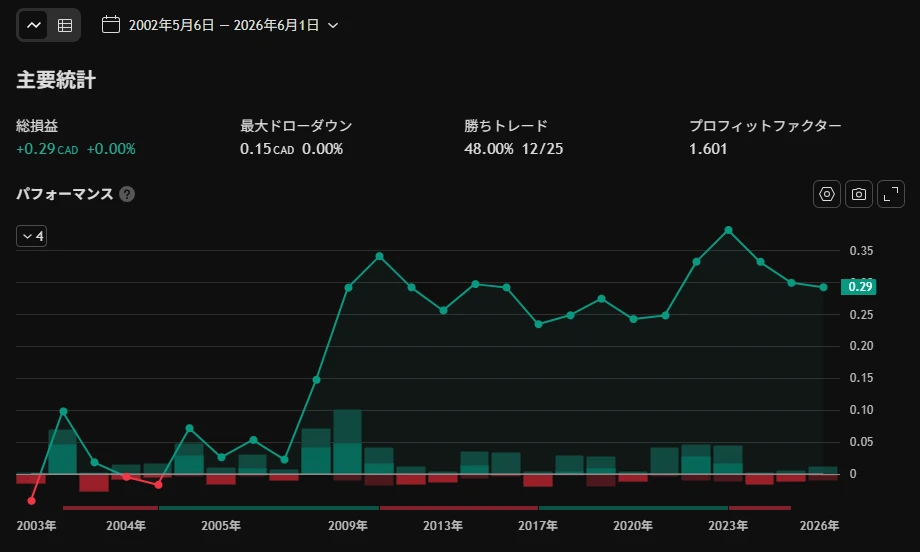
Task: Click the red loss bar near 2017年
Action: point(538,480)
